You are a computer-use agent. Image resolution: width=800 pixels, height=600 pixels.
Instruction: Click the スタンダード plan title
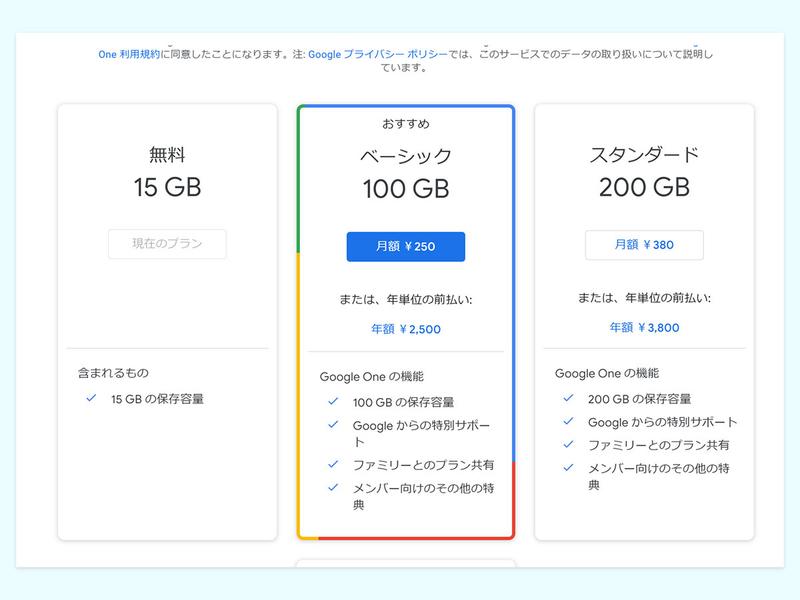[644, 155]
